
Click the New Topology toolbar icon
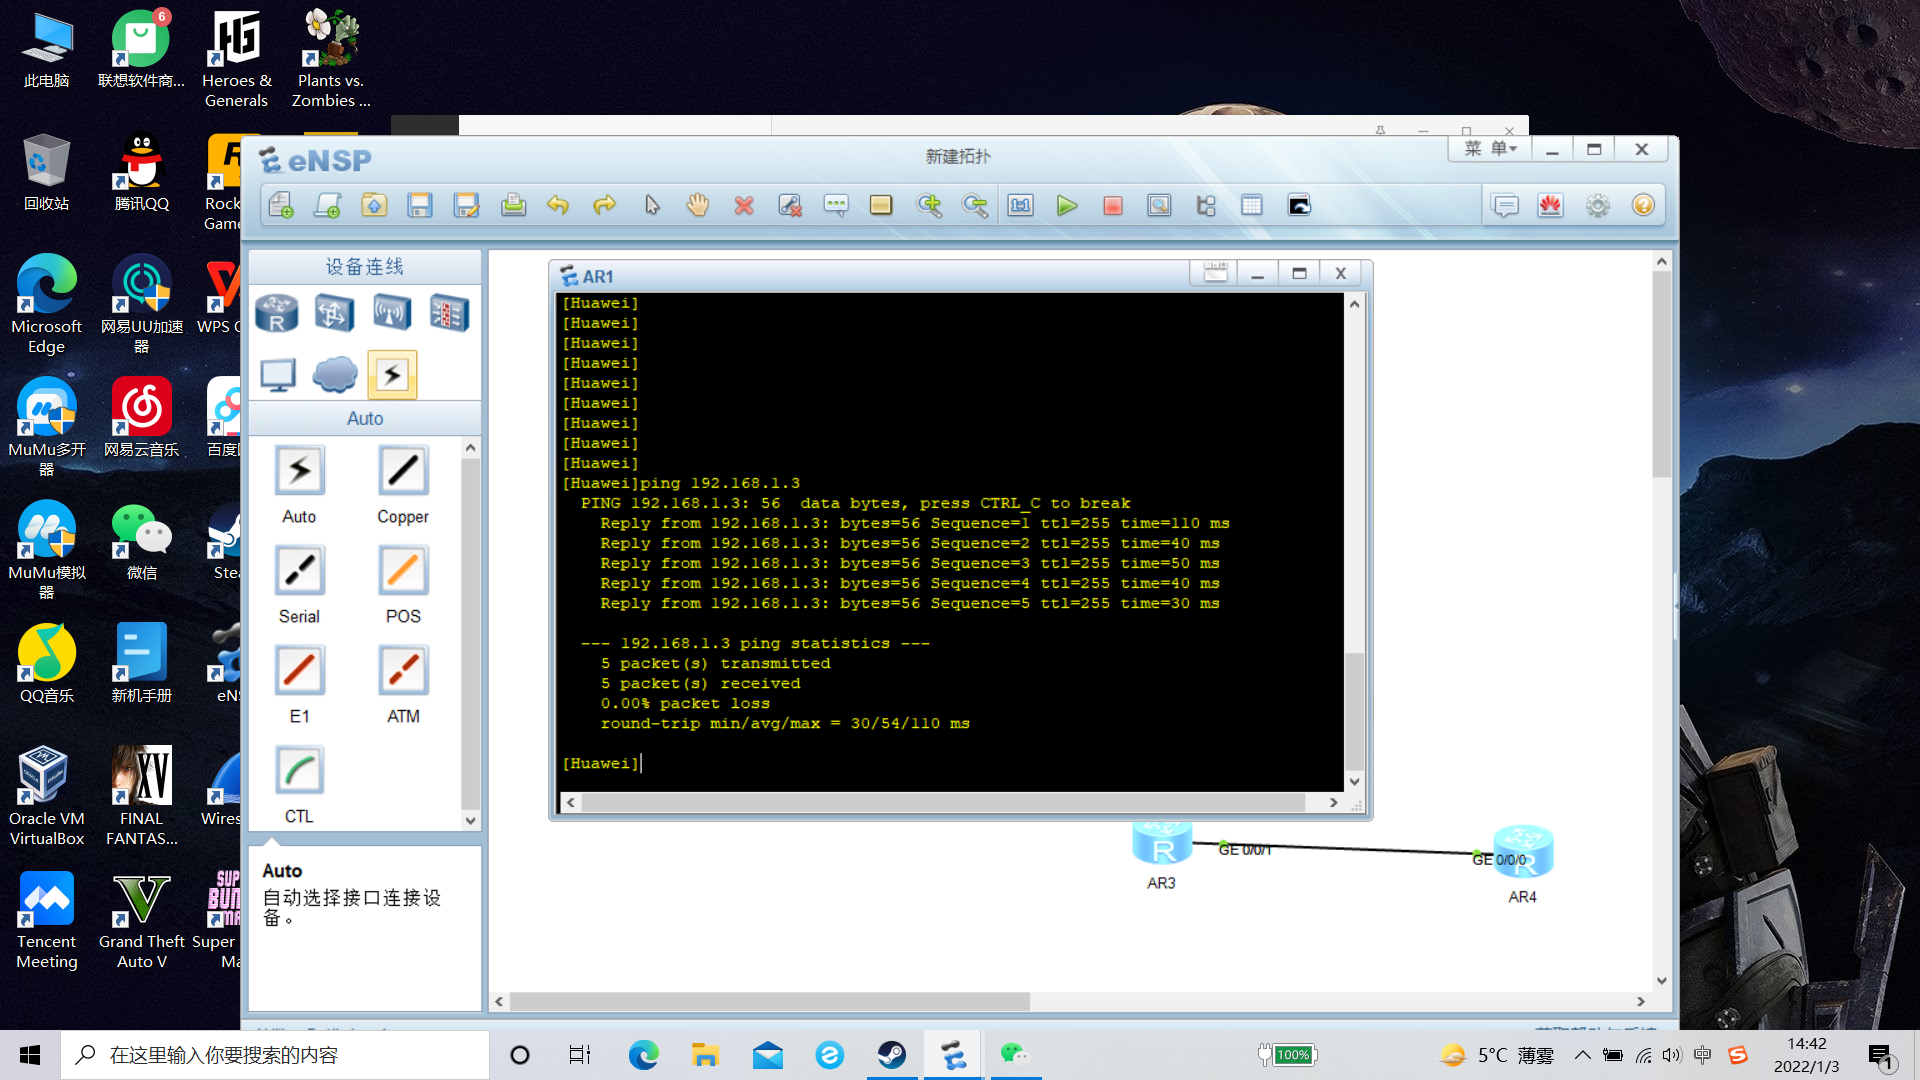(x=281, y=206)
